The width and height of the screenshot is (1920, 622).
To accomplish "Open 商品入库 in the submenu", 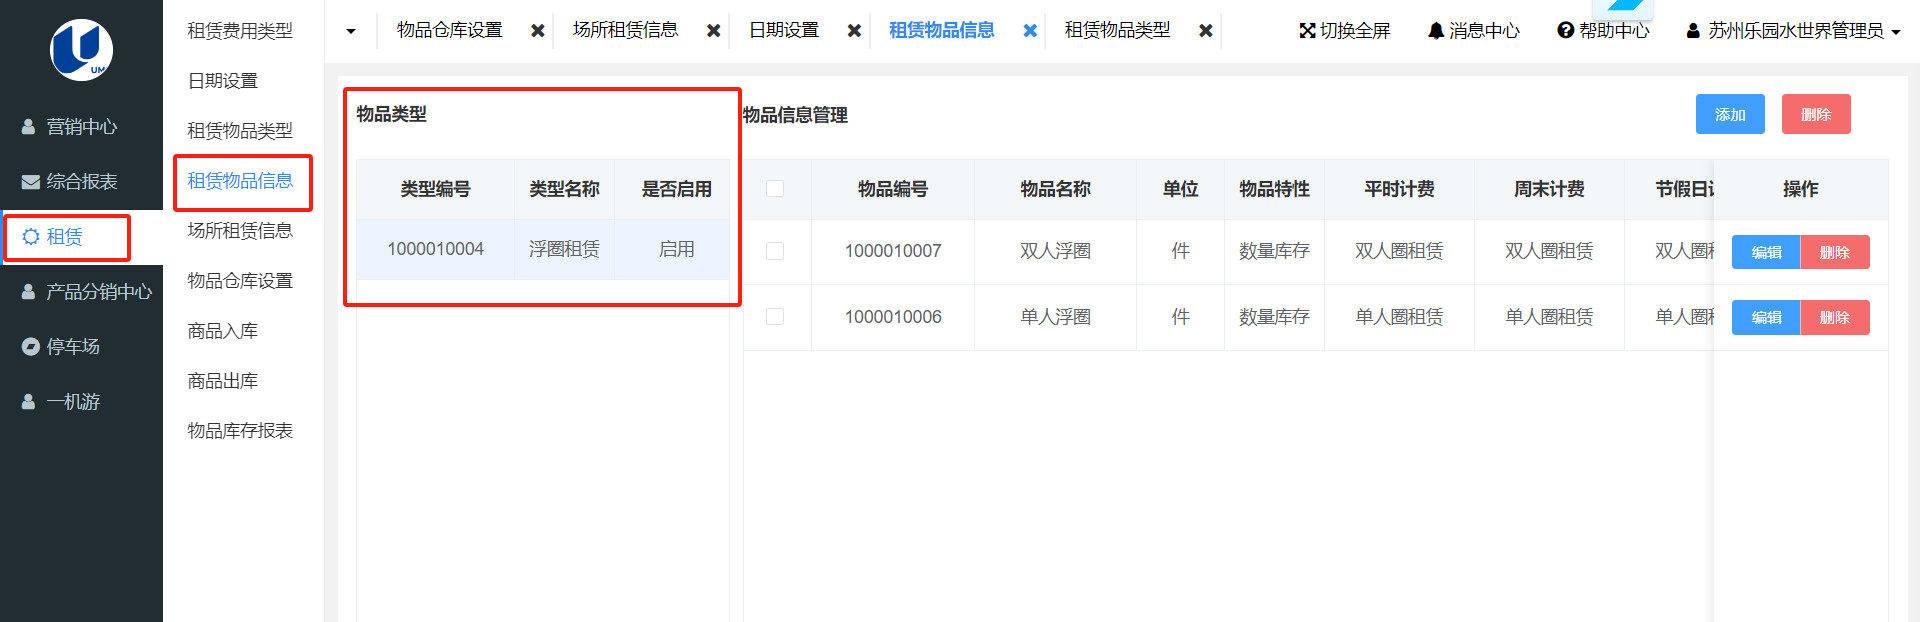I will [x=223, y=331].
